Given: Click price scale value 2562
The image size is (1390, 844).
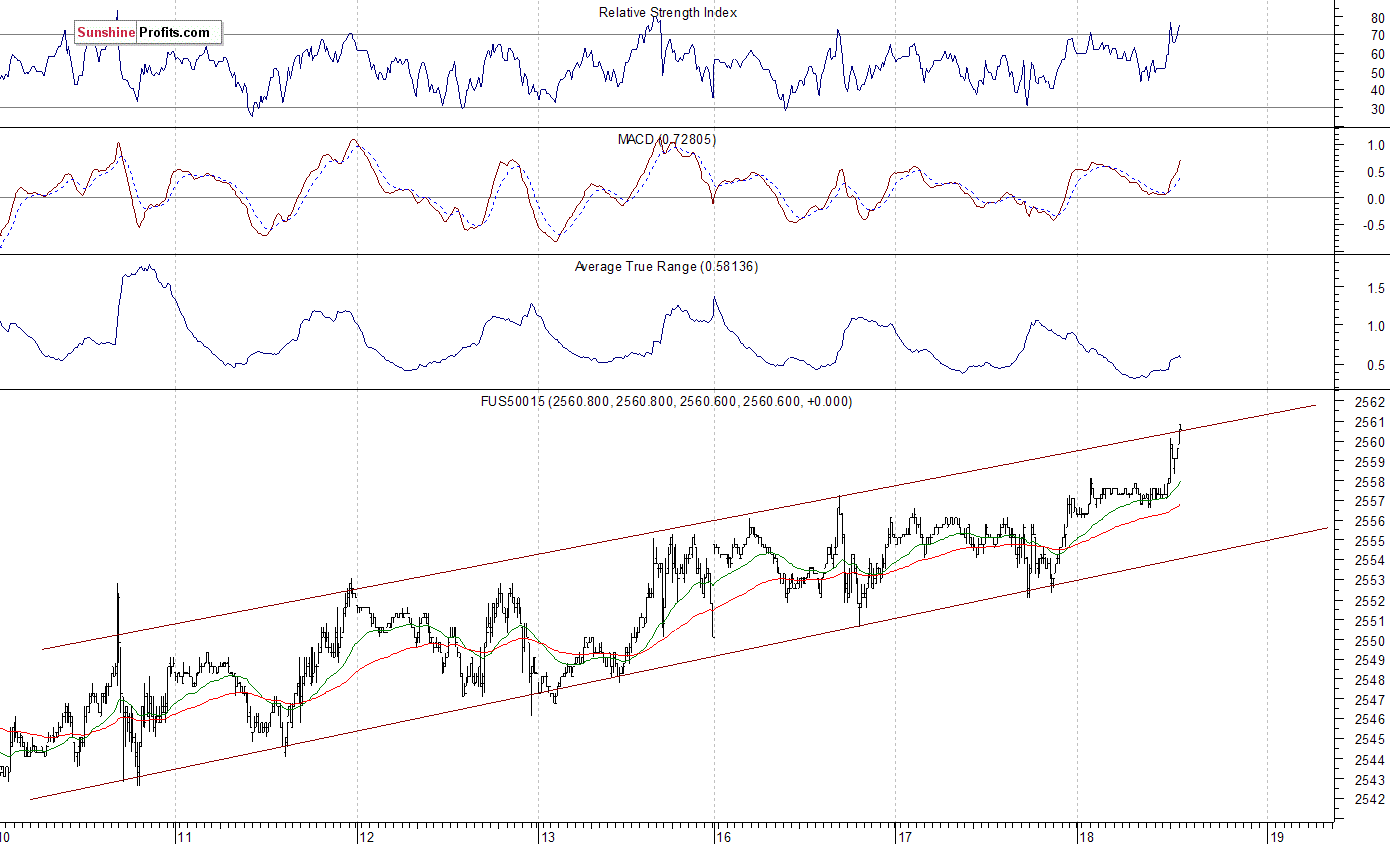Looking at the screenshot, I should pos(1369,402).
